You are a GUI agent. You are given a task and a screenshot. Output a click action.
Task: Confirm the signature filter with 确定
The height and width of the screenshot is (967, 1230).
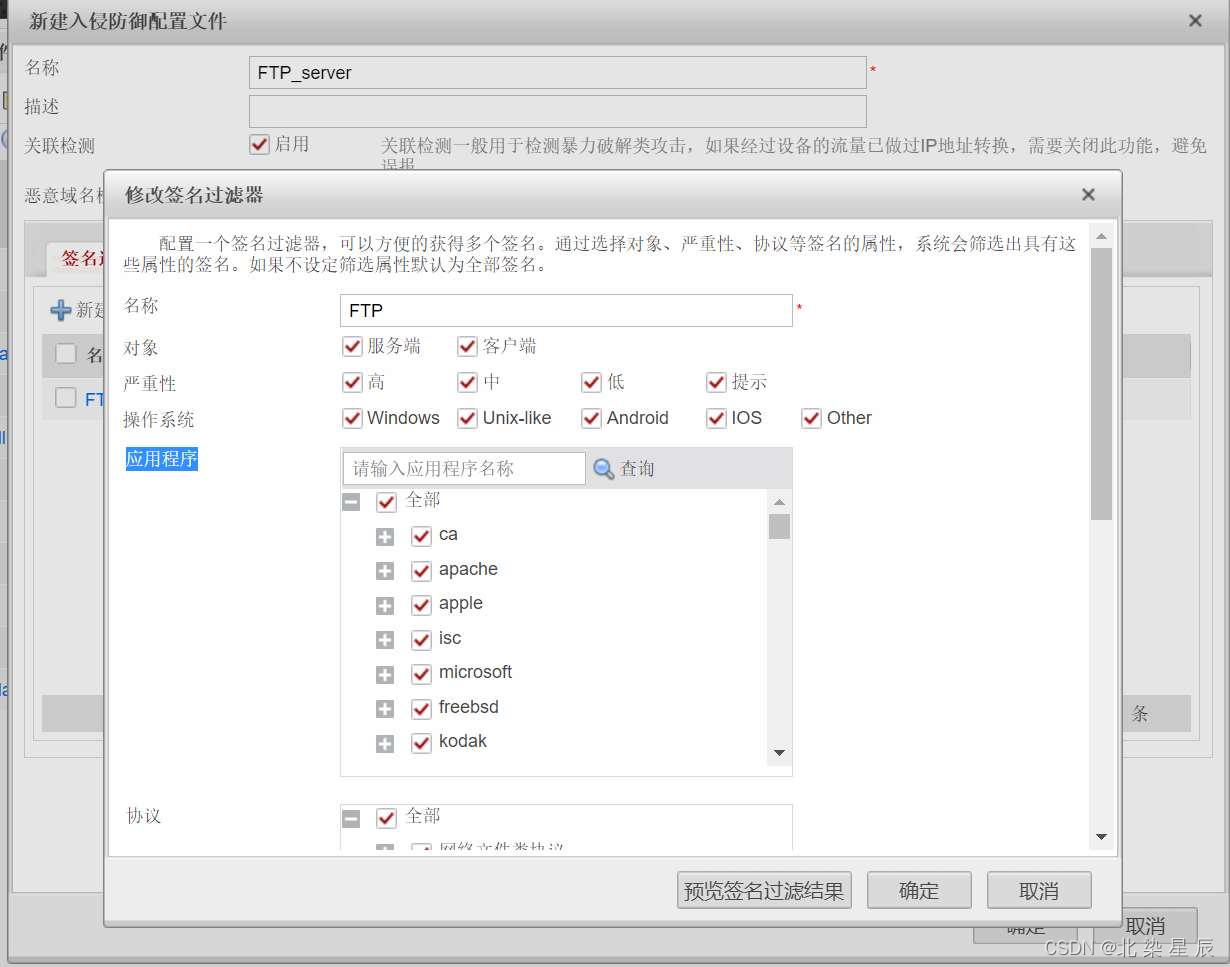pyautogui.click(x=918, y=890)
